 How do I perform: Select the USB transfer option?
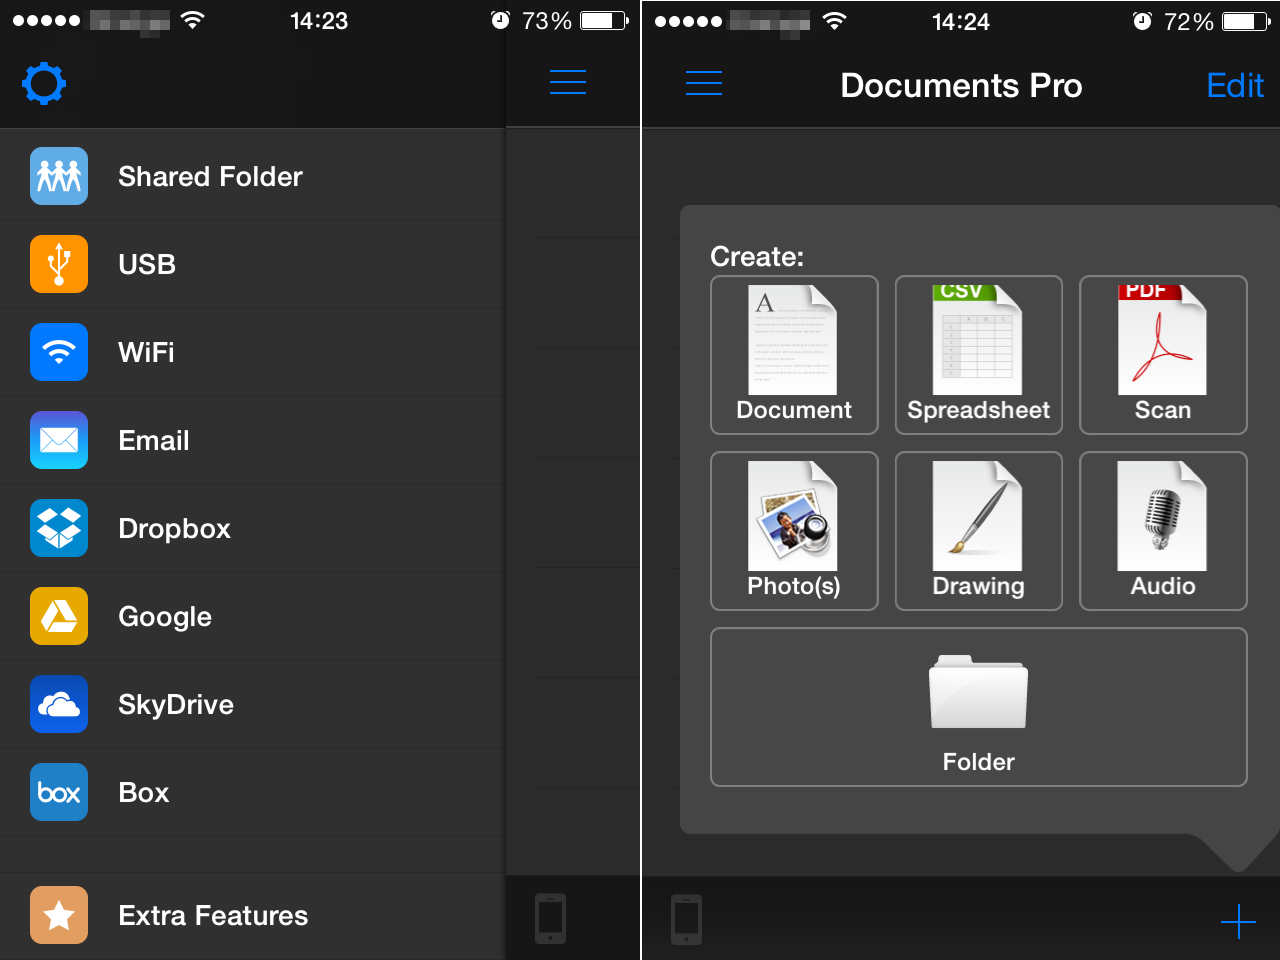[x=252, y=264]
